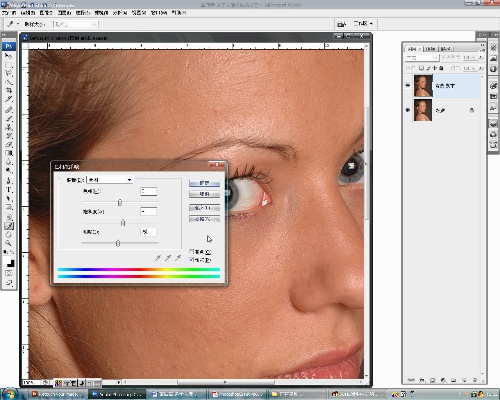Toggle lock all in Layers panel
The image size is (500, 400).
441,68
